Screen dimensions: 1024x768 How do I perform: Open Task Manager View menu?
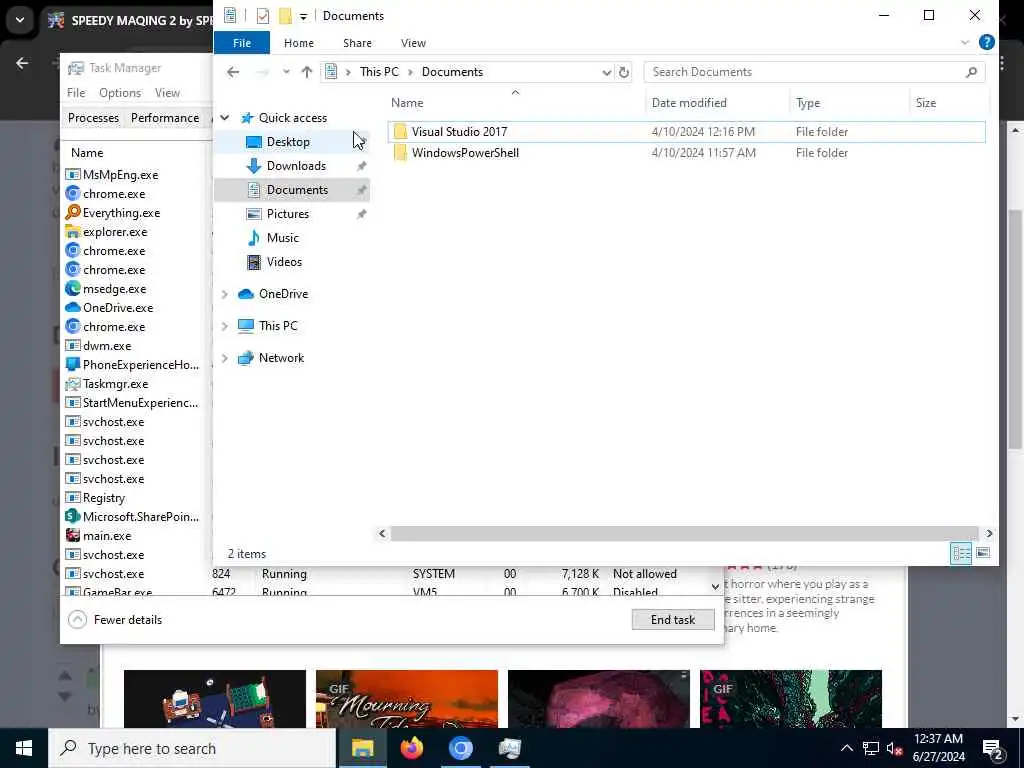pos(167,93)
